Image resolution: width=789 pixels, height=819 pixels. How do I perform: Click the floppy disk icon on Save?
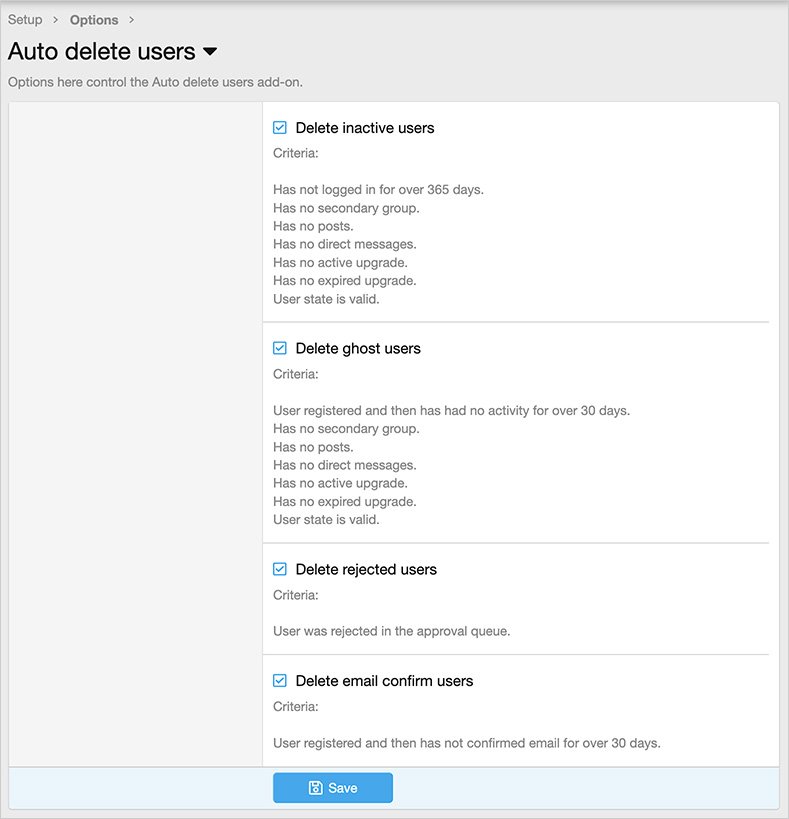(315, 788)
